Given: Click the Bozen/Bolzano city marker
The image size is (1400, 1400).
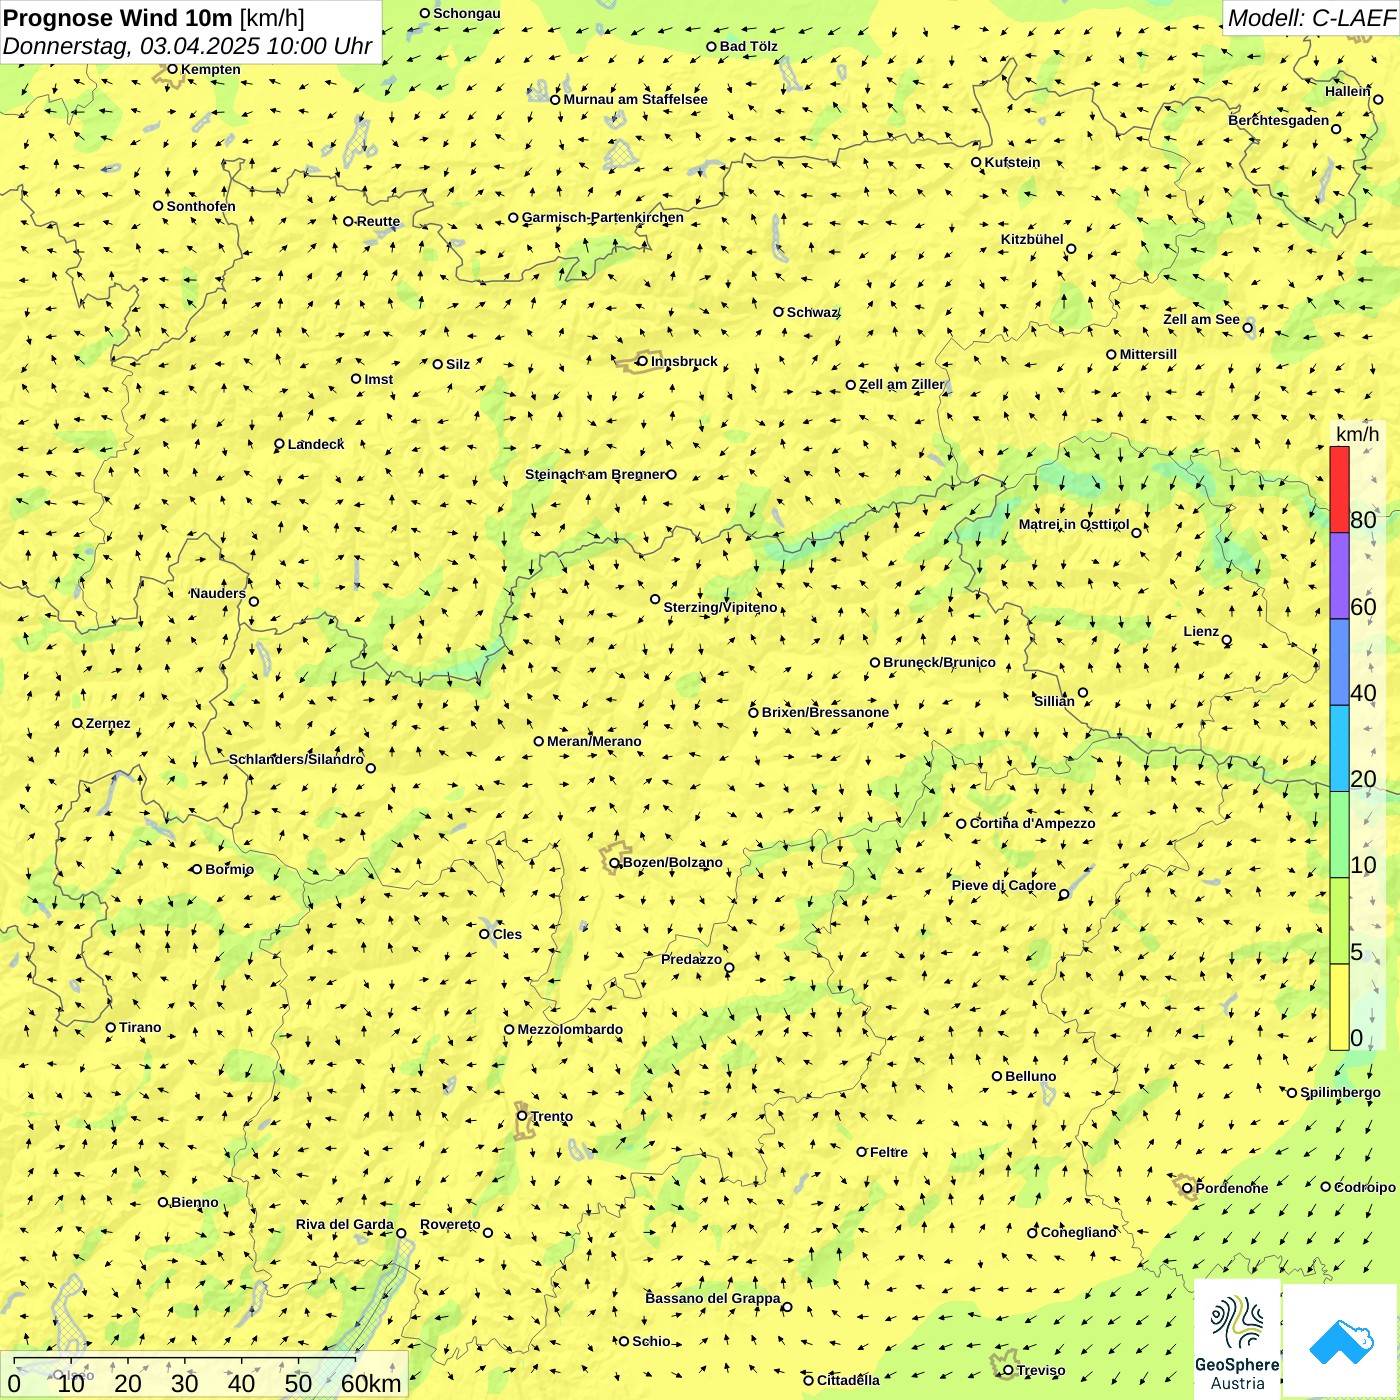Looking at the screenshot, I should tap(614, 863).
